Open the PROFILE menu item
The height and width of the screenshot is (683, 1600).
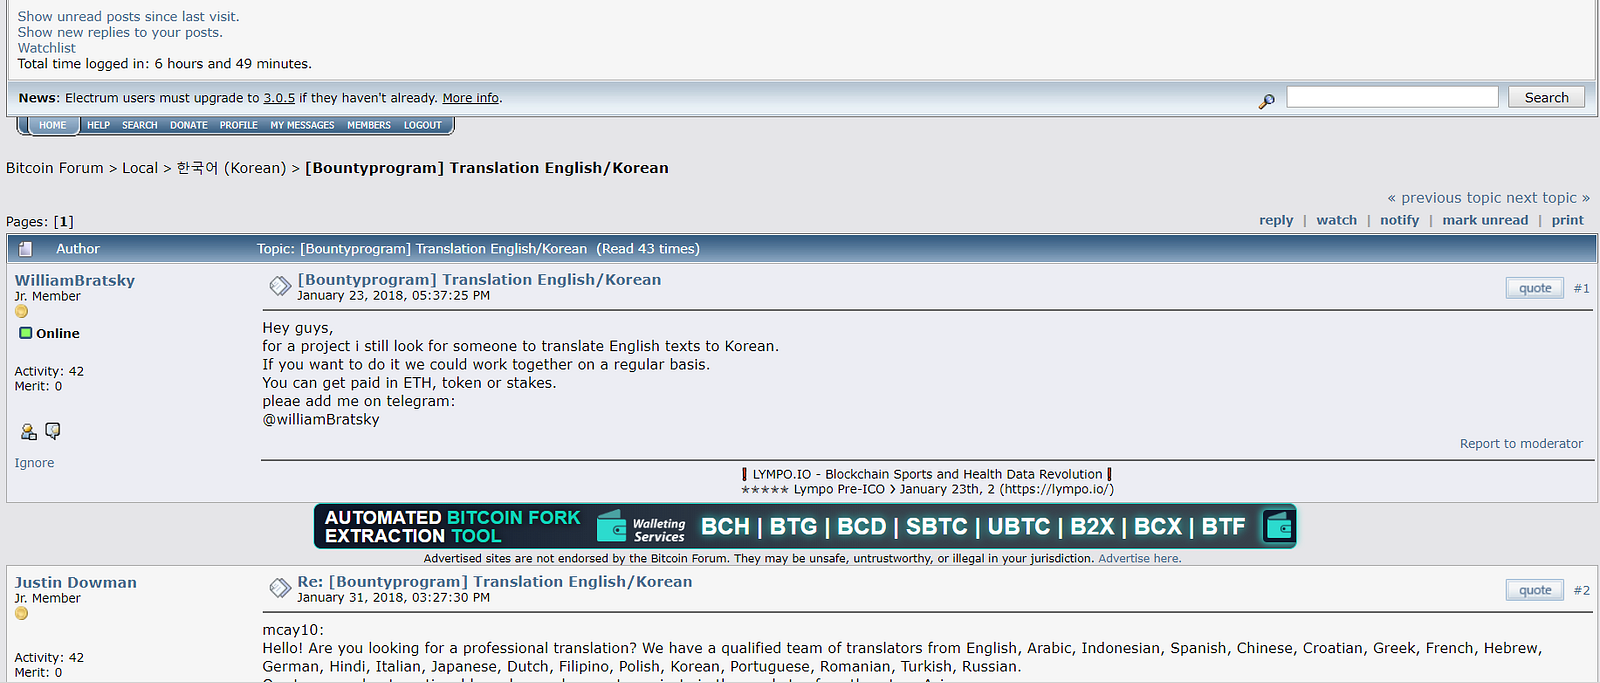[x=239, y=126]
